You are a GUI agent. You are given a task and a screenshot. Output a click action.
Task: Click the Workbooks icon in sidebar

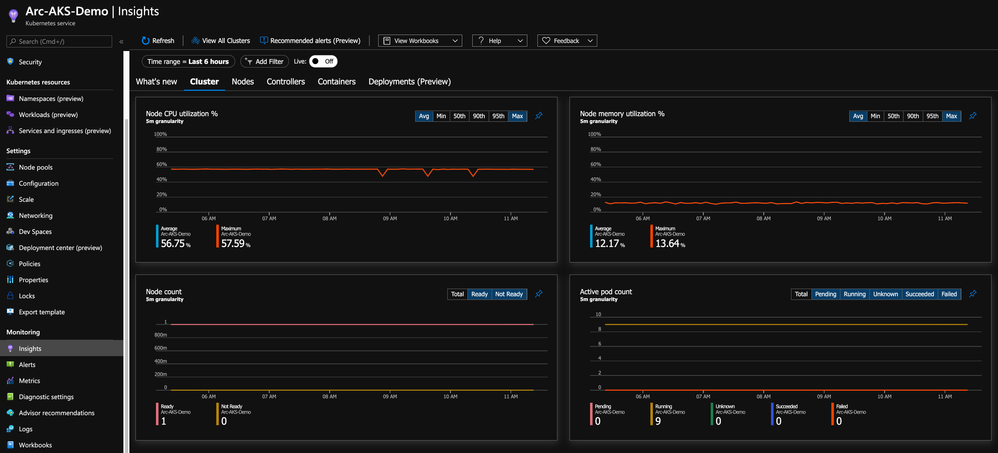pyautogui.click(x=10, y=445)
